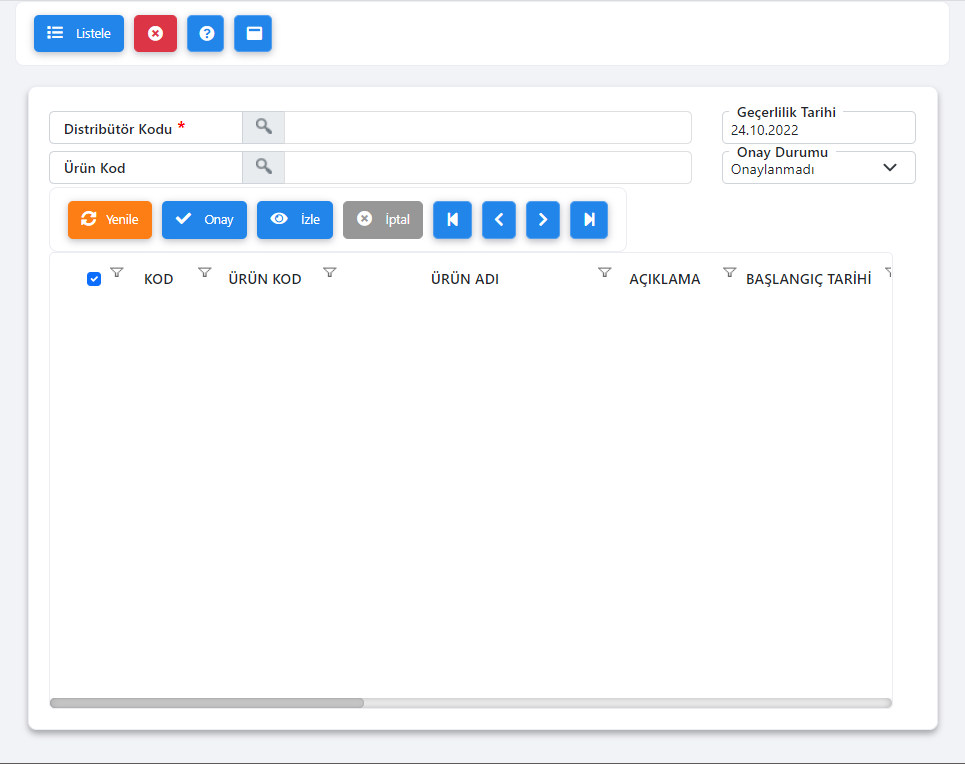
Task: Click the orange Yenile button
Action: [x=110, y=220]
